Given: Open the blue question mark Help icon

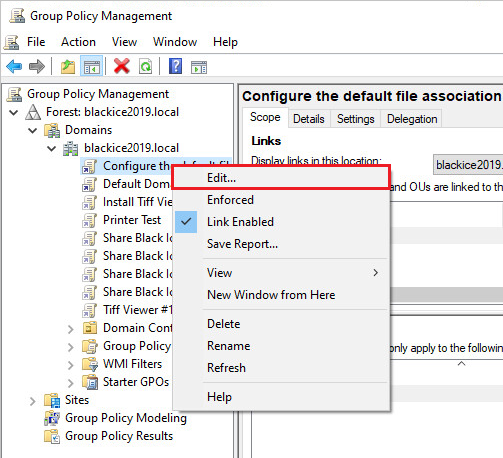Looking at the screenshot, I should (x=175, y=66).
